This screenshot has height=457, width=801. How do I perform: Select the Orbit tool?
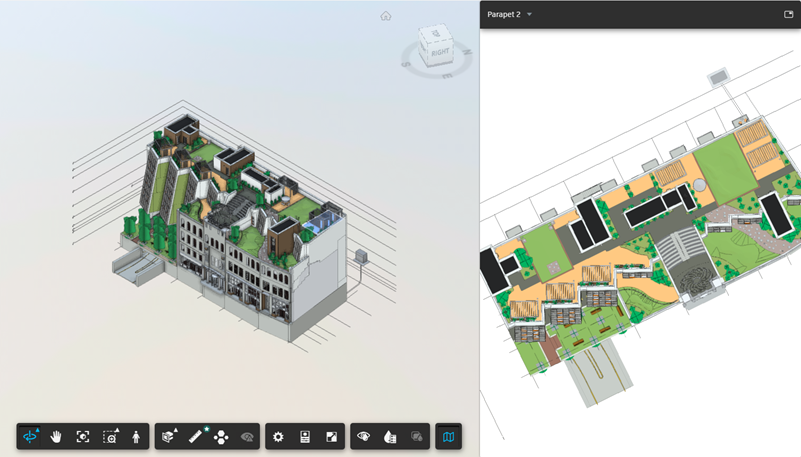tap(30, 437)
